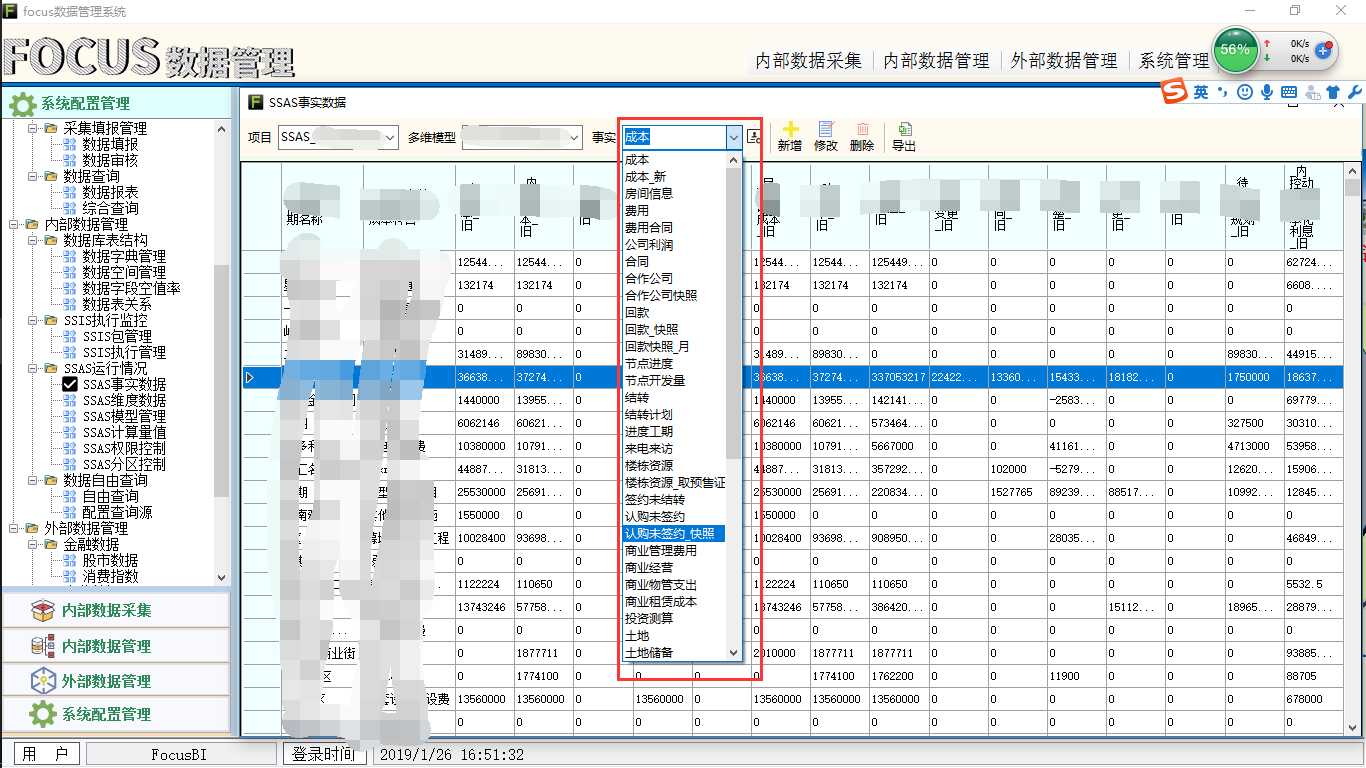Collapse the 采集填报管理 tree node
Screen dimensions: 1366x768
click(x=33, y=129)
